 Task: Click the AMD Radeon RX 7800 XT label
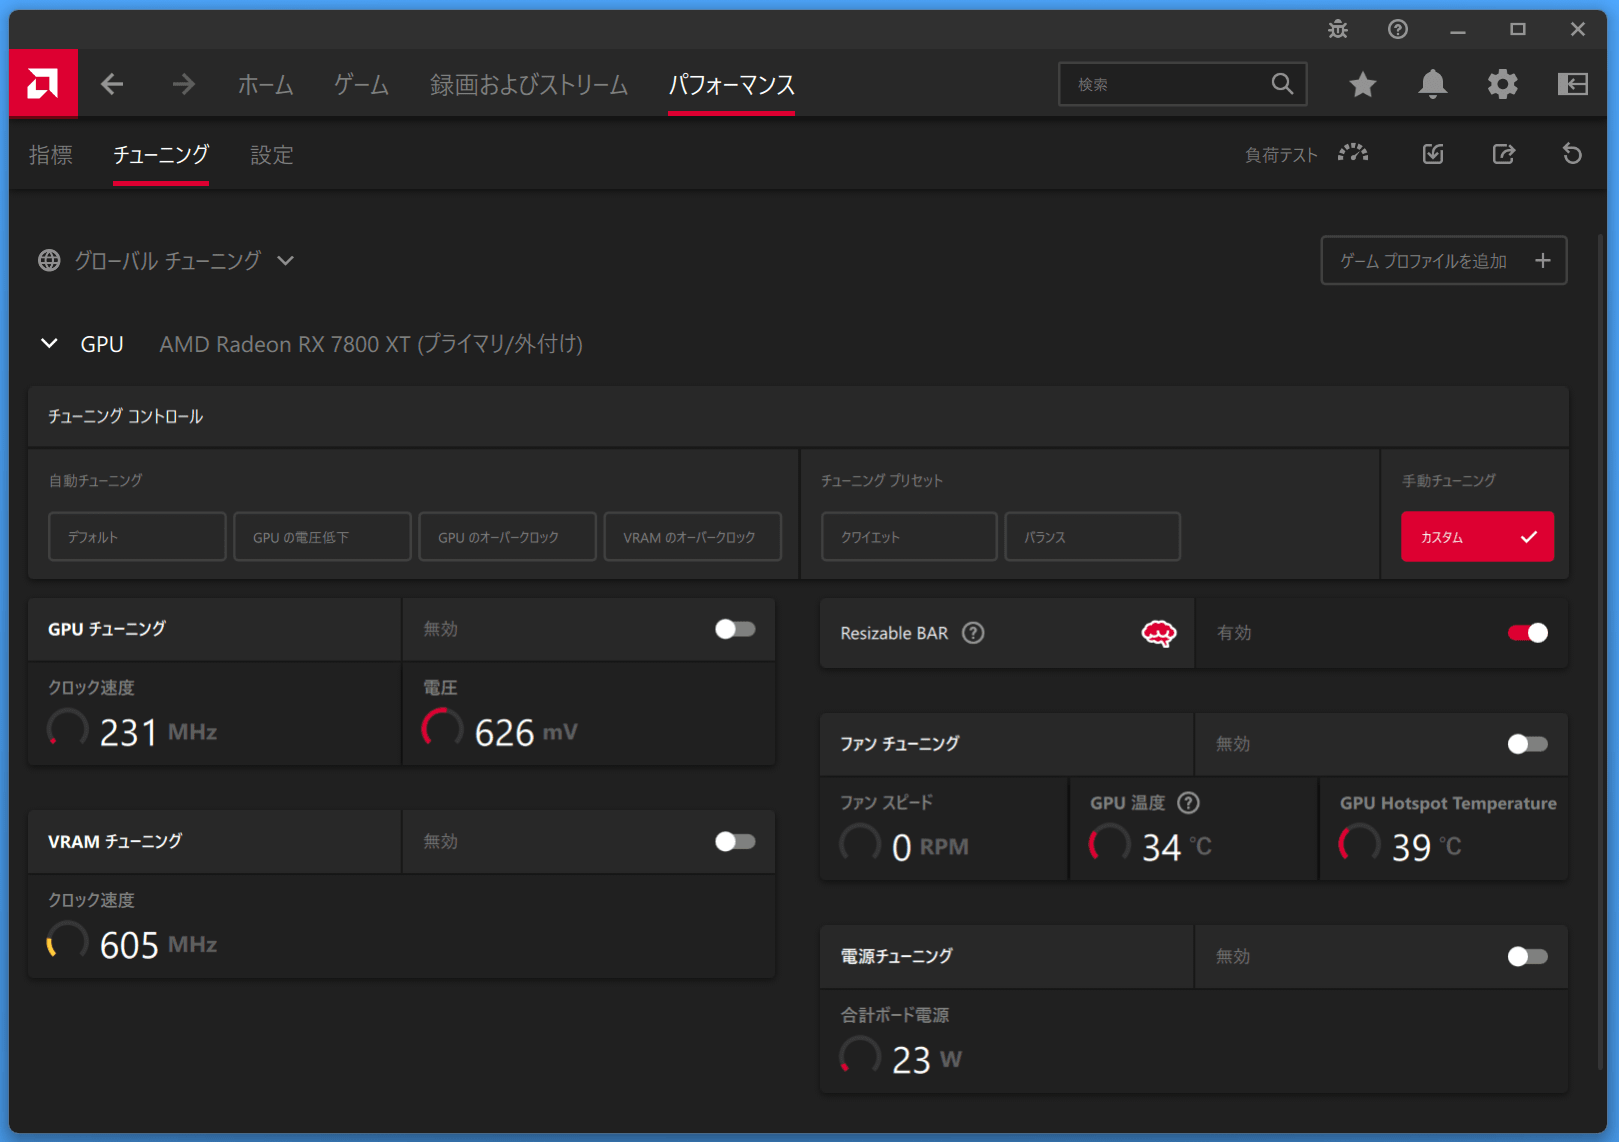point(371,344)
